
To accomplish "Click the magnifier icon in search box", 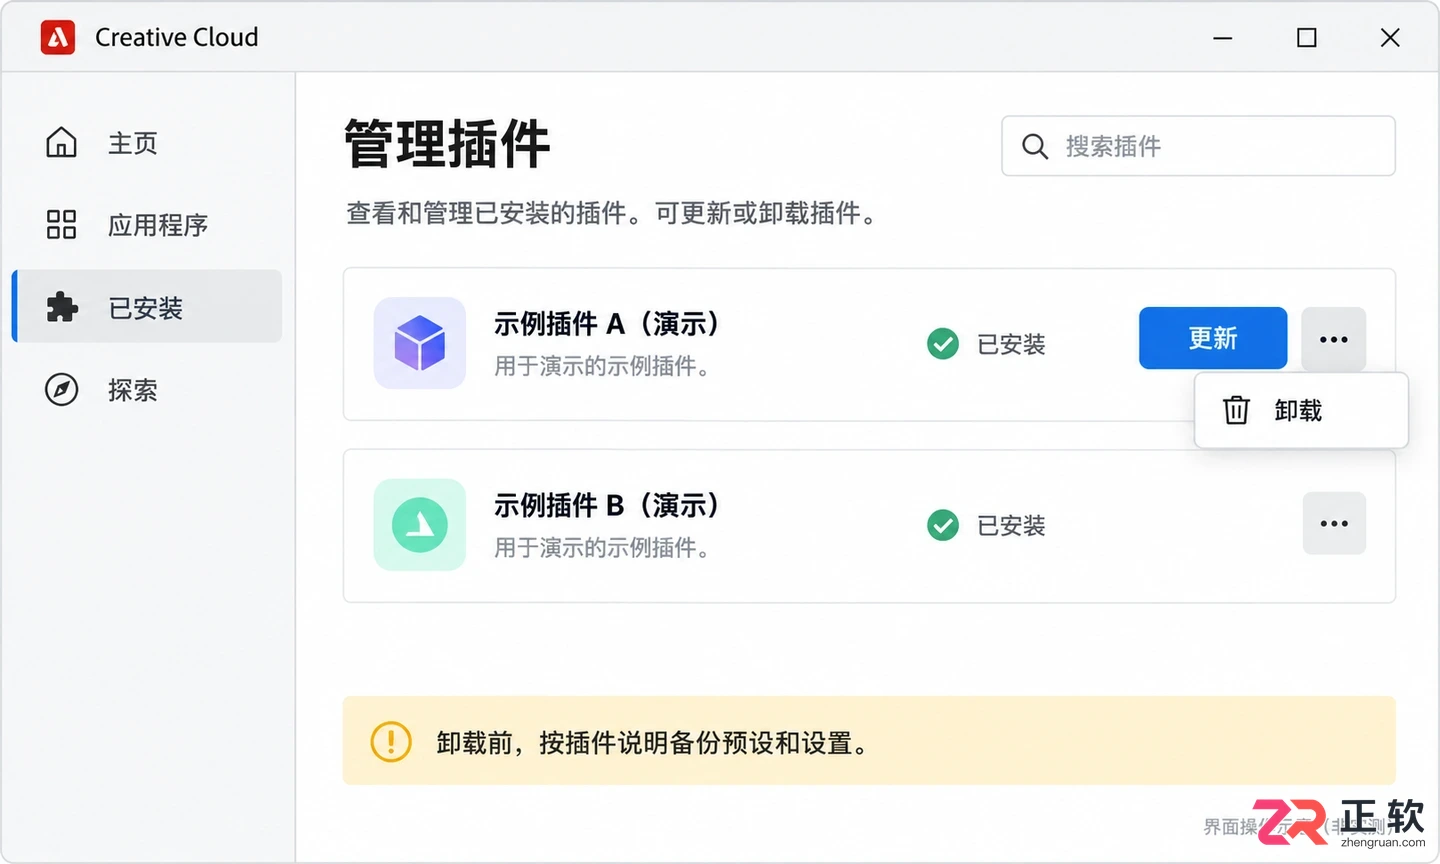I will pyautogui.click(x=1035, y=147).
